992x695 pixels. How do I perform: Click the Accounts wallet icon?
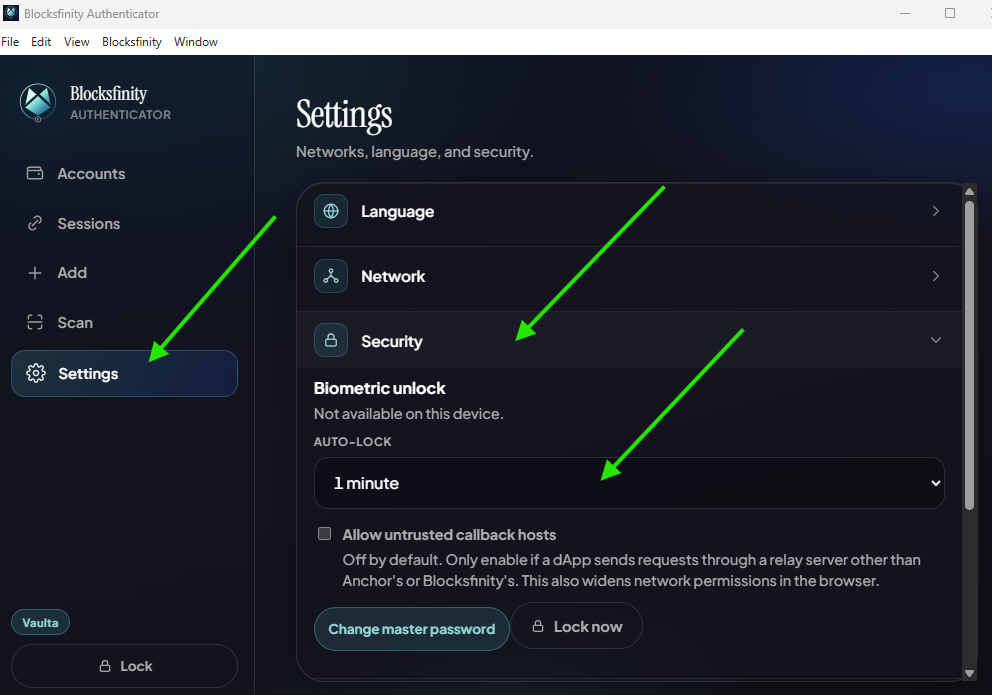click(x=35, y=173)
